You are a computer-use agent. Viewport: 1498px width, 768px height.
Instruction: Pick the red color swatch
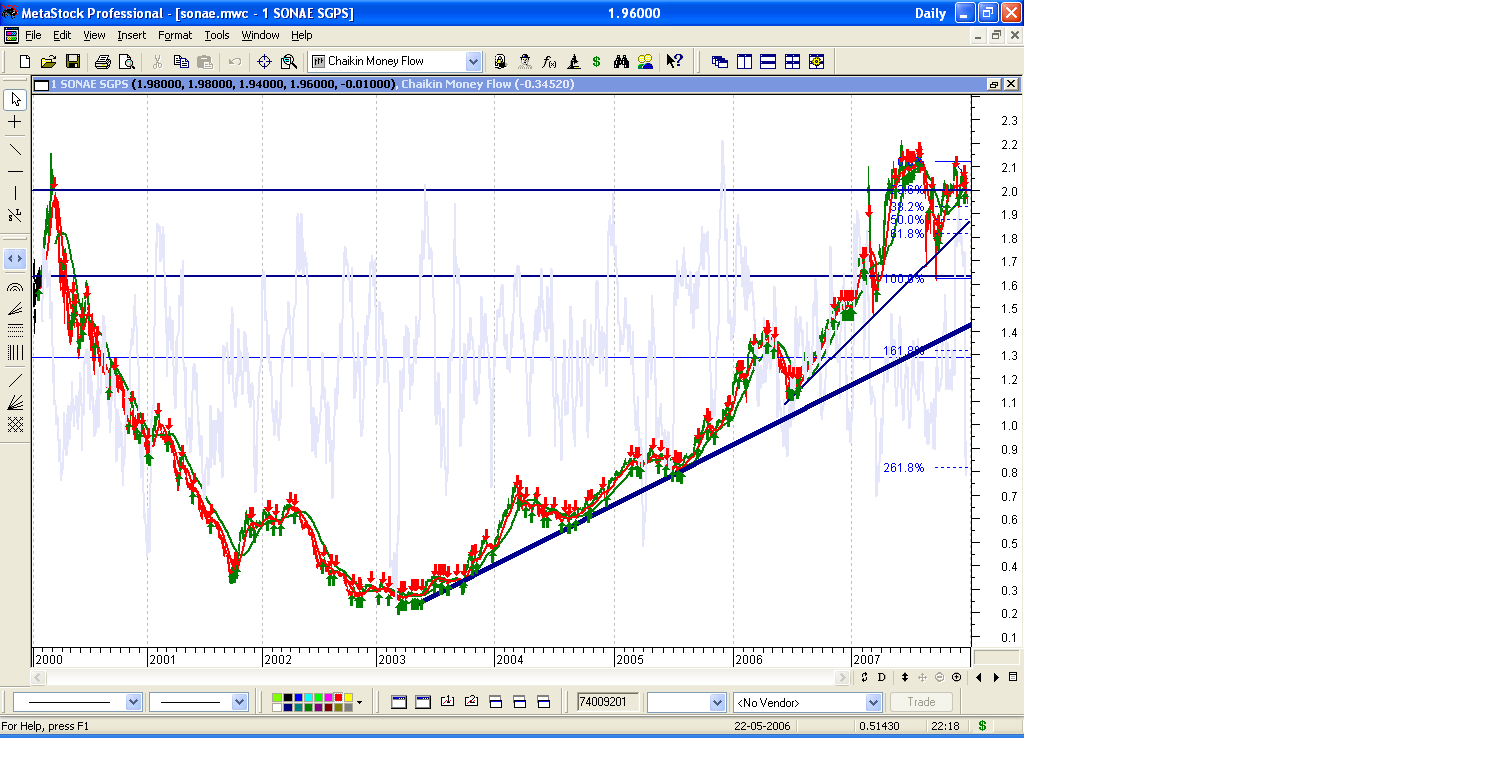338,697
